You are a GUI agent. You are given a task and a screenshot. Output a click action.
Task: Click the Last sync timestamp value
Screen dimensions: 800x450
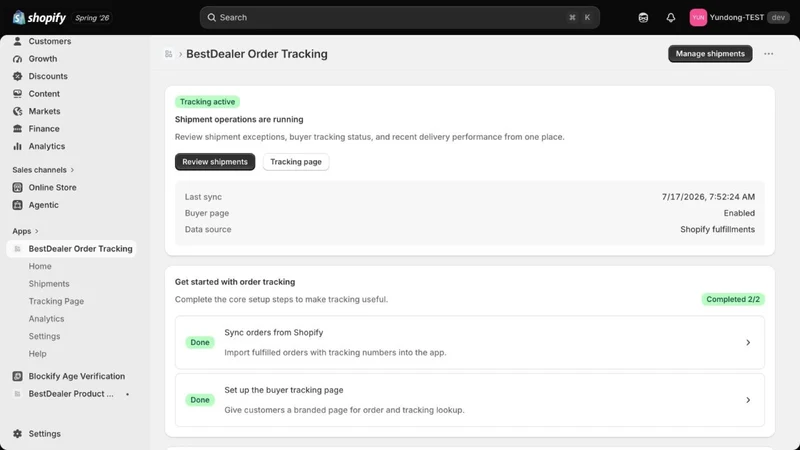708,197
